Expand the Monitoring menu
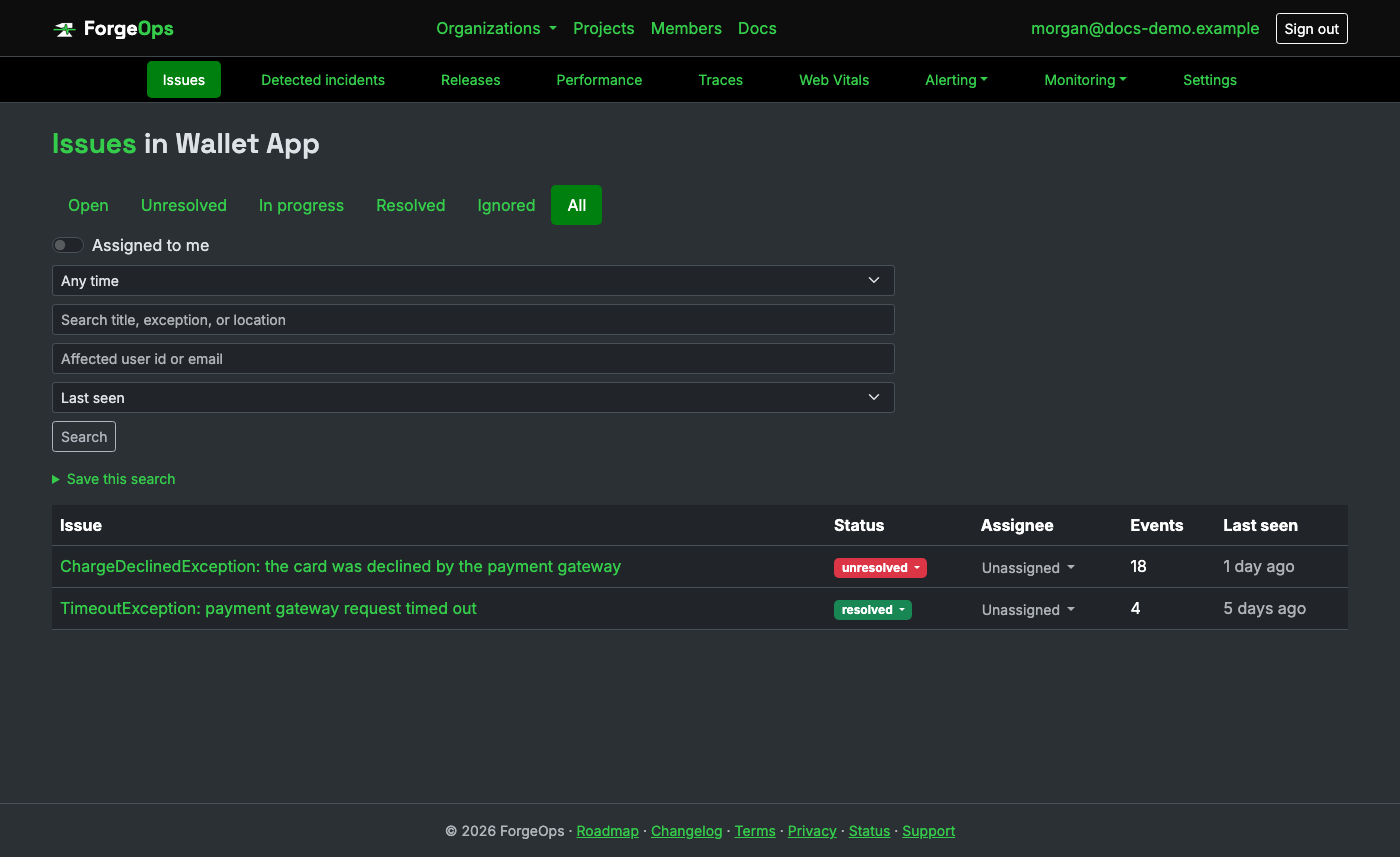1400x857 pixels. pyautogui.click(x=1085, y=80)
